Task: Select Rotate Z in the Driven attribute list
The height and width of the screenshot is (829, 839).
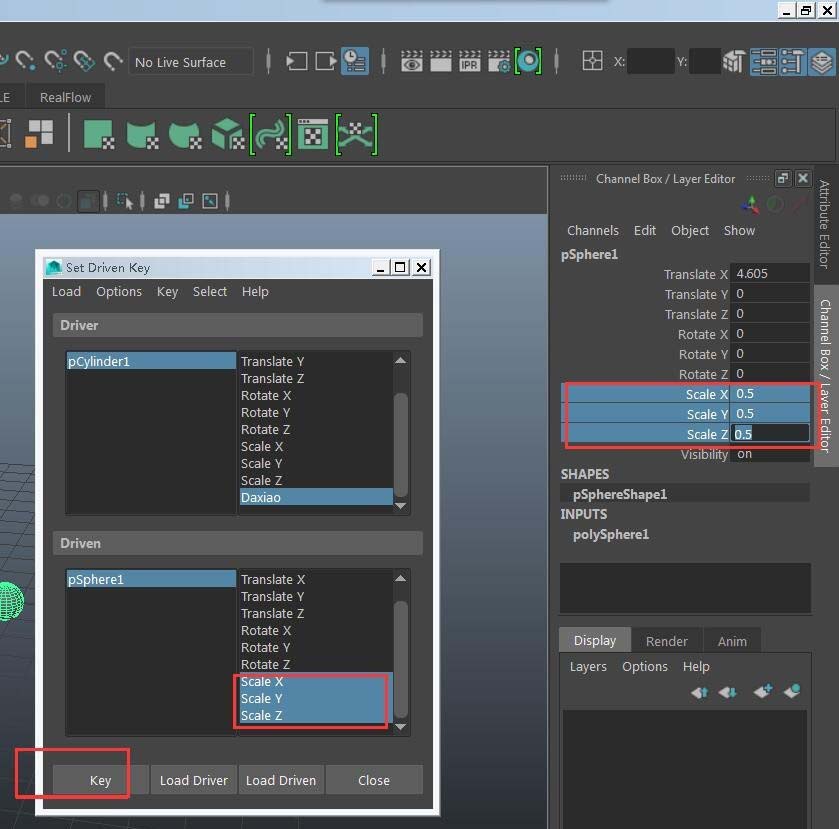Action: 316,664
